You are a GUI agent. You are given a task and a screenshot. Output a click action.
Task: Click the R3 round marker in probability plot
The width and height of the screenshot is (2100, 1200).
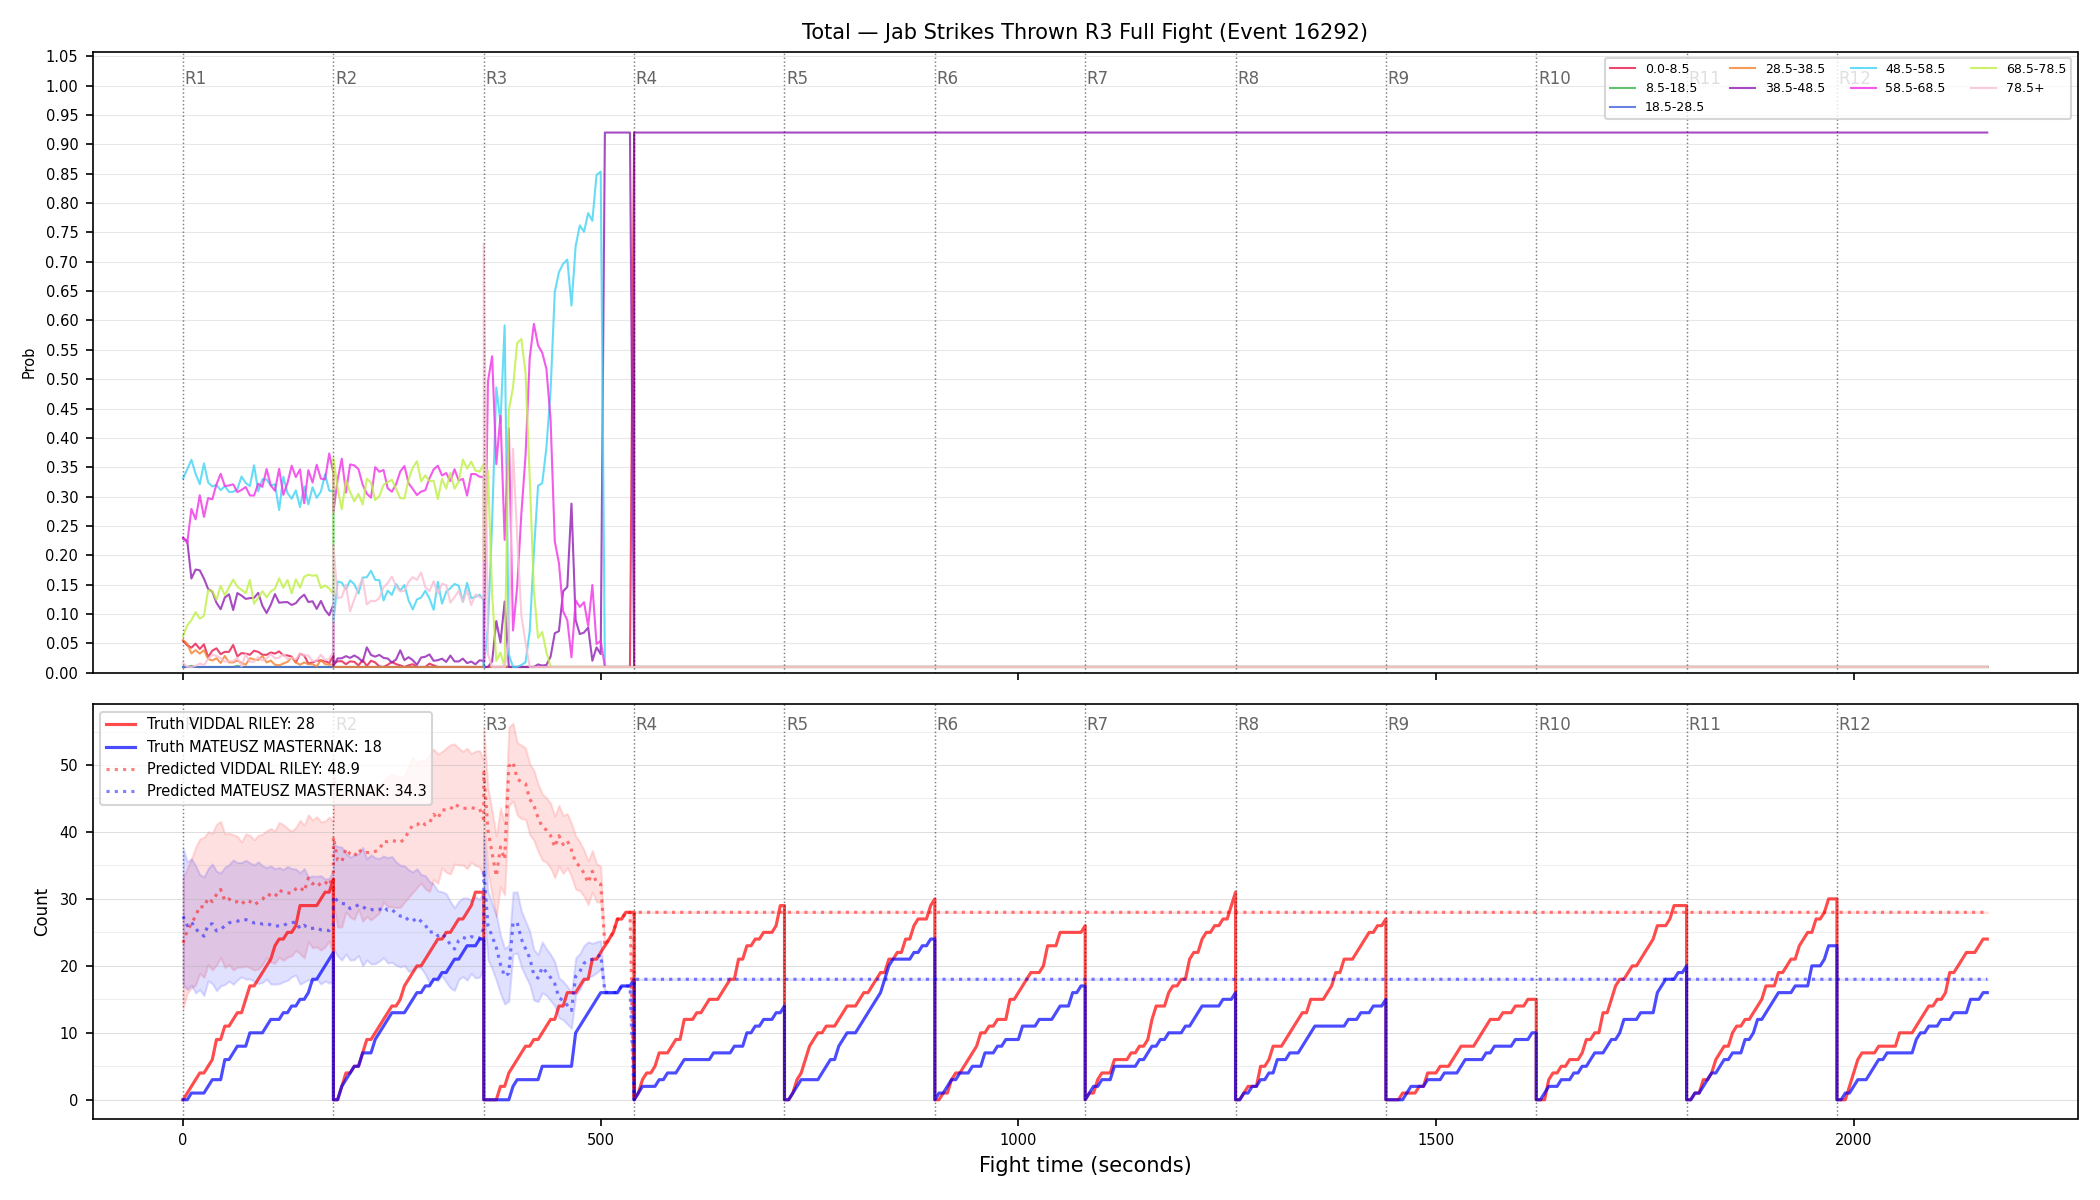[x=496, y=78]
